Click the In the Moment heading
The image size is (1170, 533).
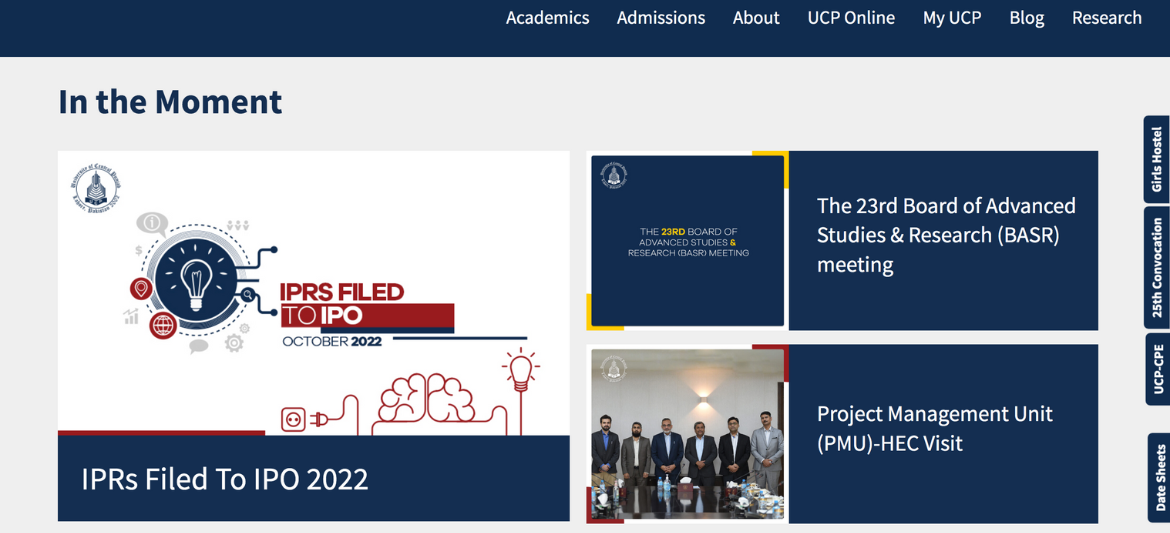(x=170, y=102)
